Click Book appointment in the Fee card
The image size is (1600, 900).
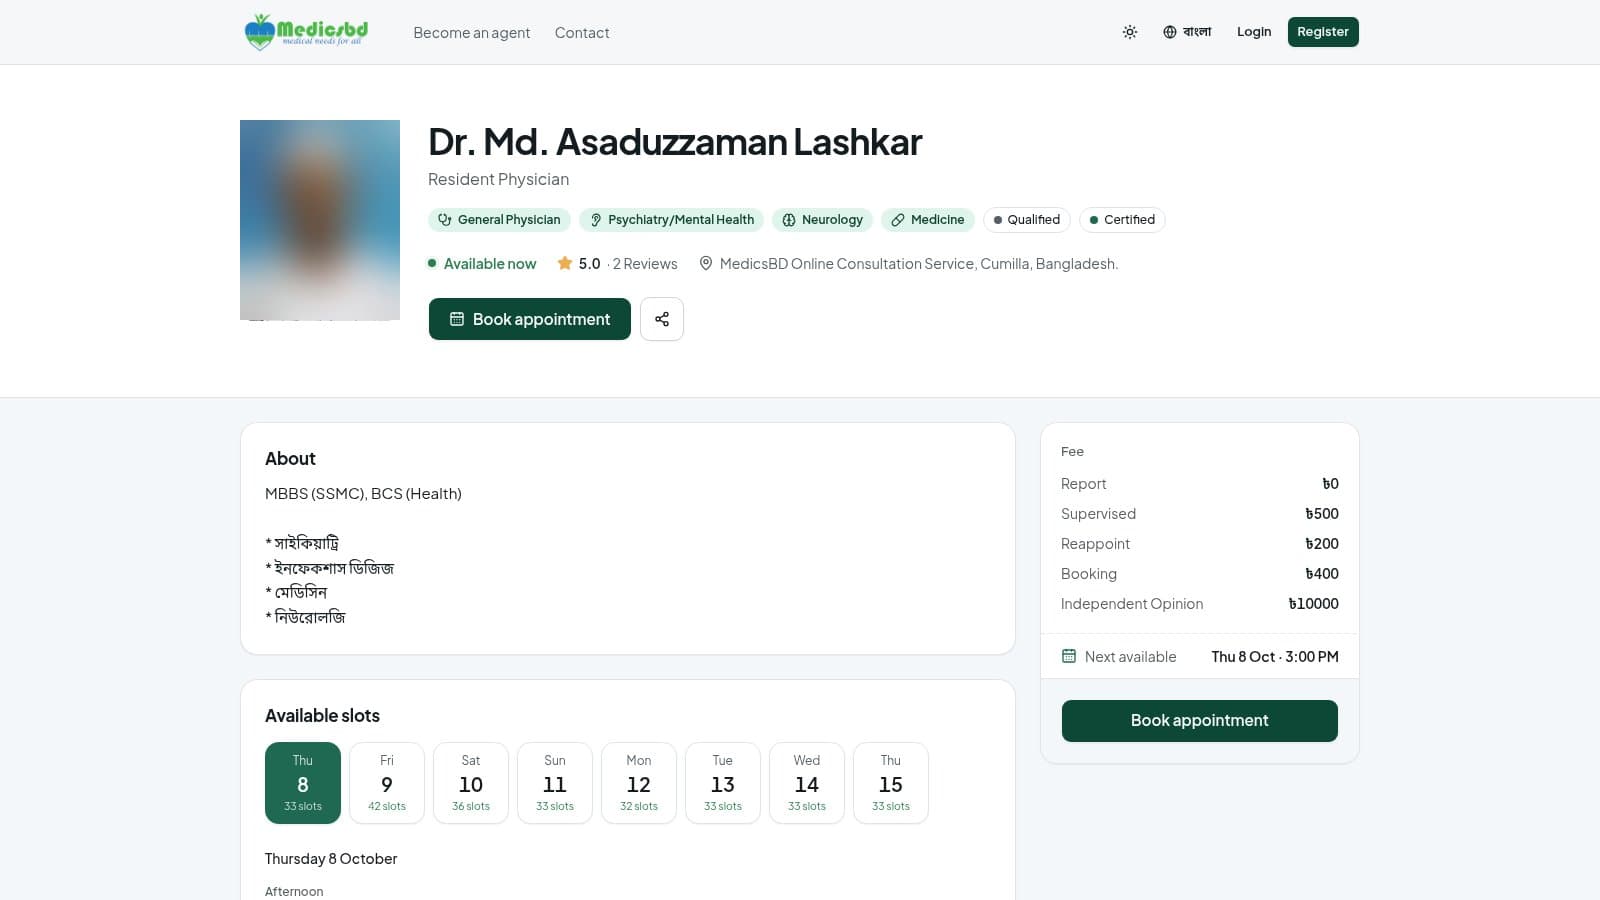[x=1200, y=721]
